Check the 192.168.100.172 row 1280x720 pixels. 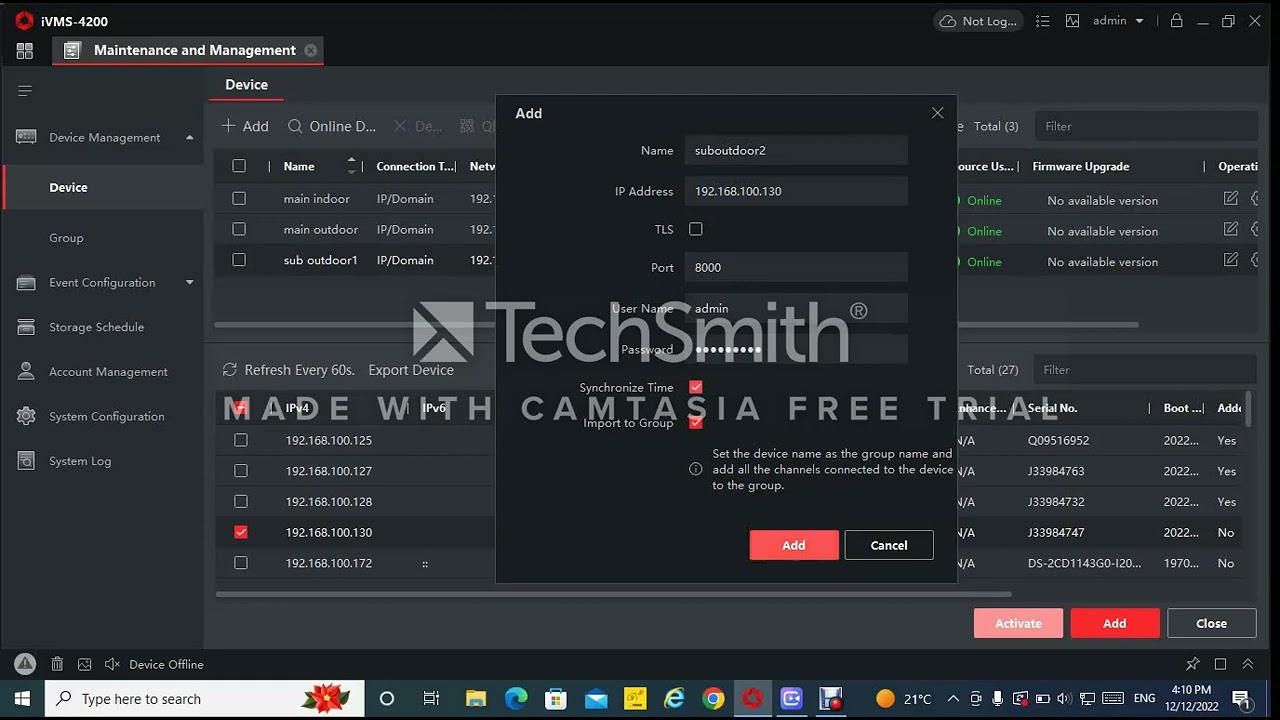(241, 563)
